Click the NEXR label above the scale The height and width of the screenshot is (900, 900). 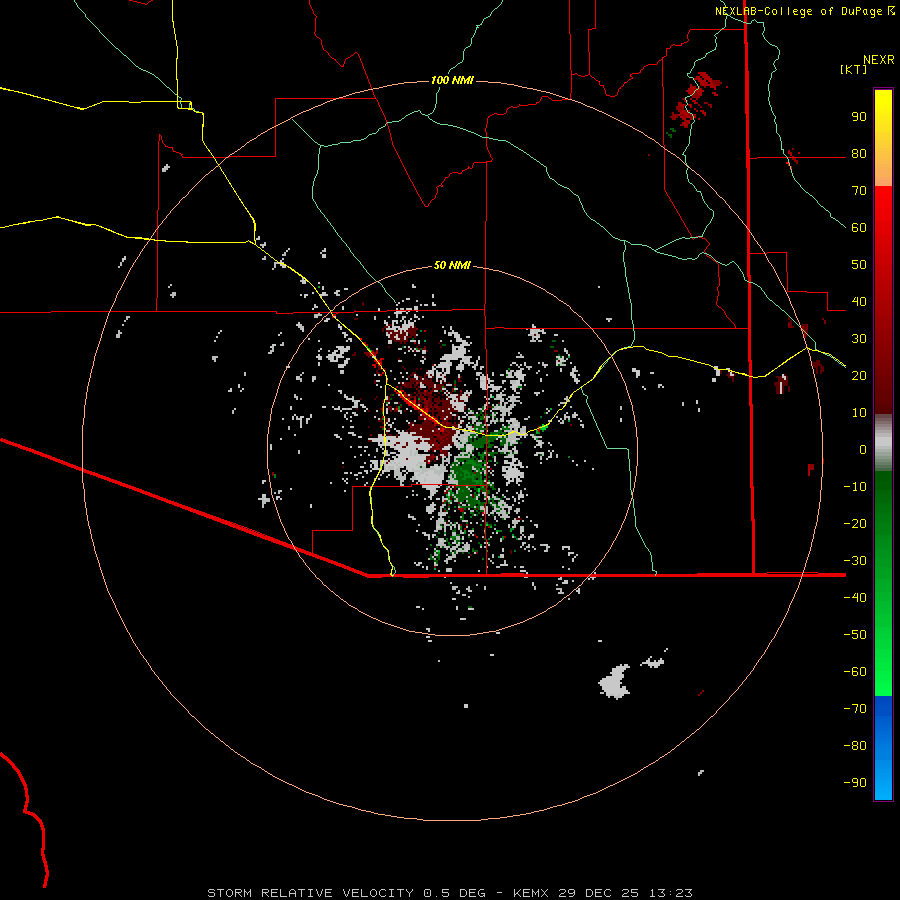click(878, 60)
